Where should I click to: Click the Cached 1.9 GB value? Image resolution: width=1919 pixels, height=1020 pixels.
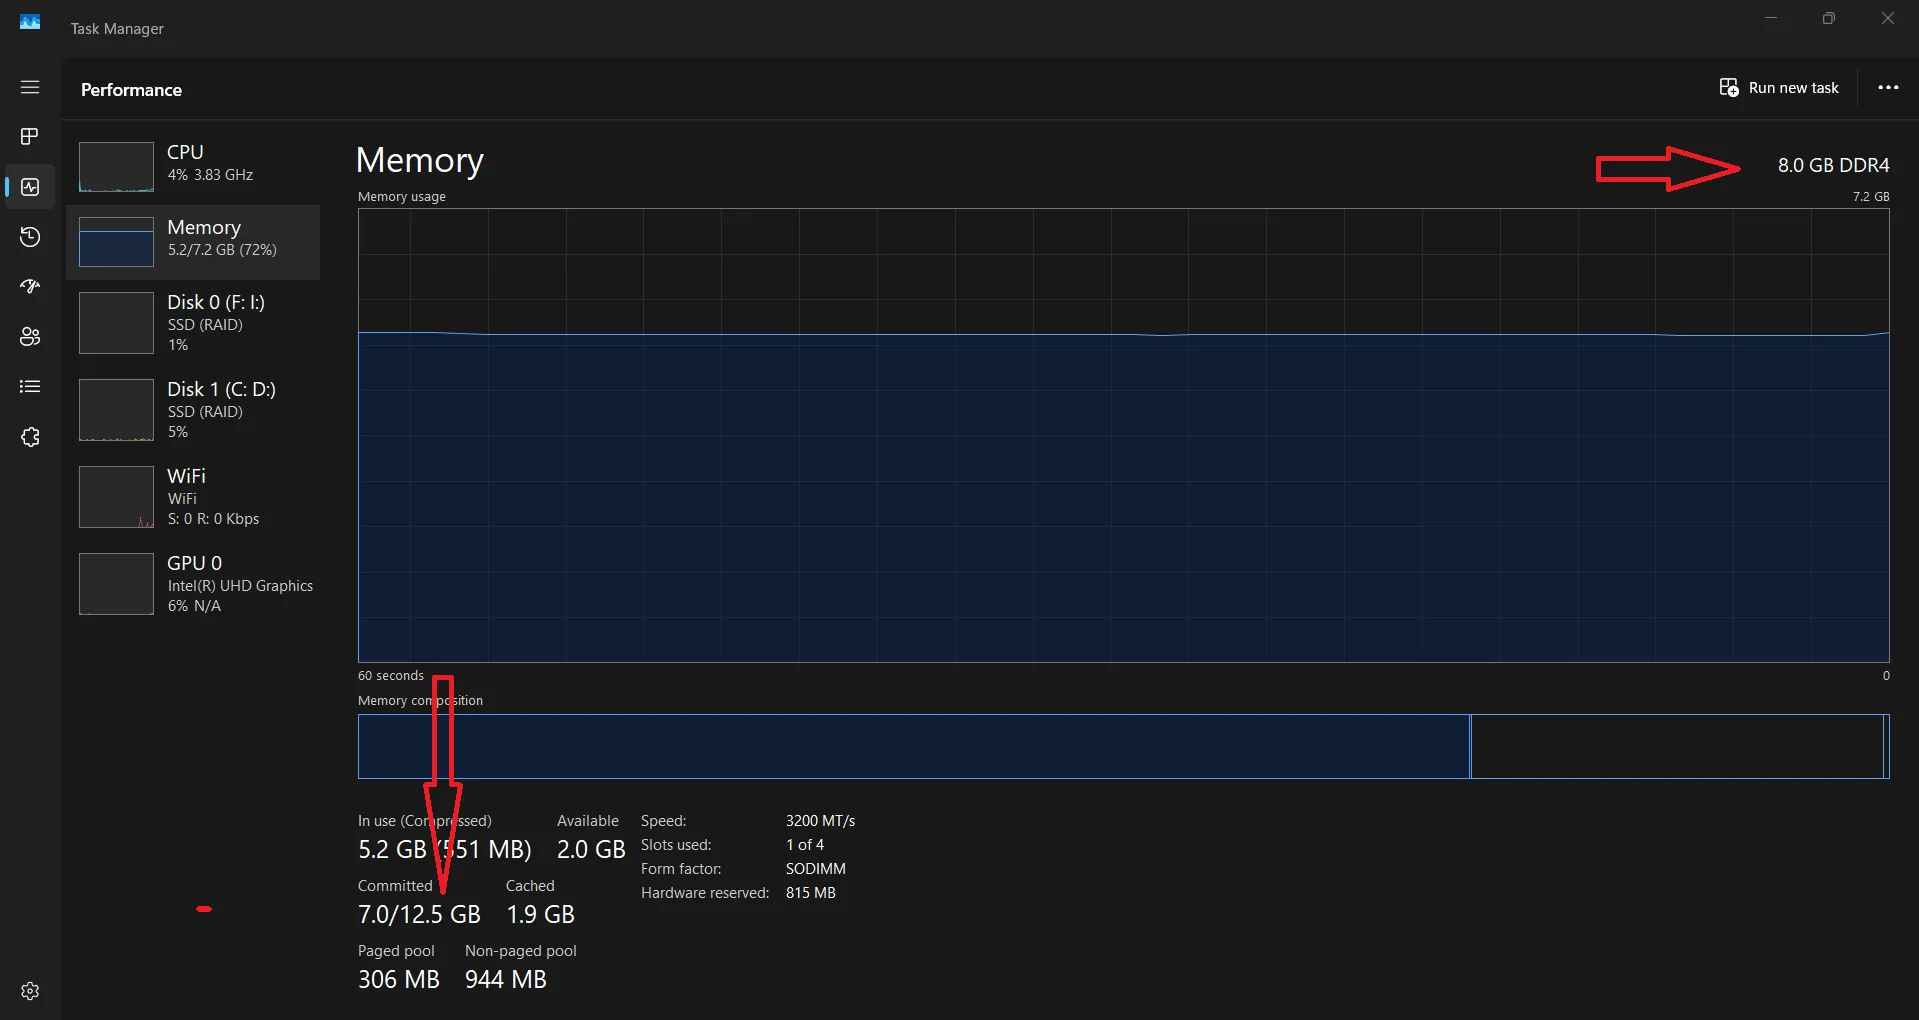click(x=540, y=915)
